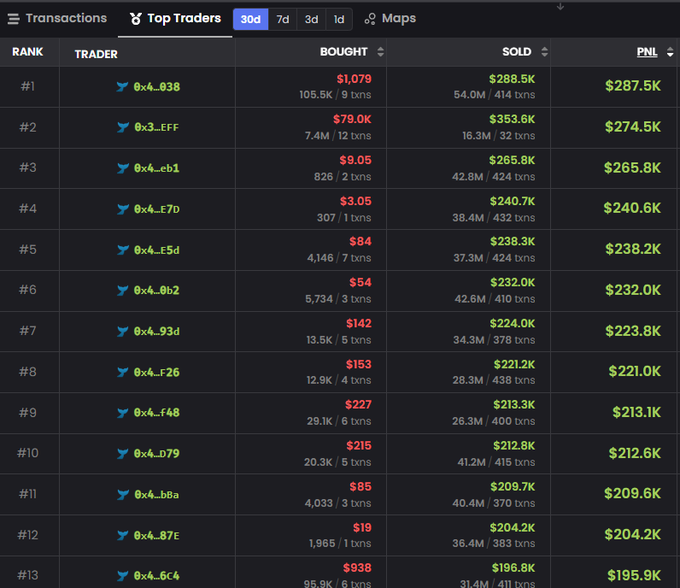Viewport: 680px width, 588px height.
Task: Click the $232.0K PNL value
Action: coord(633,290)
